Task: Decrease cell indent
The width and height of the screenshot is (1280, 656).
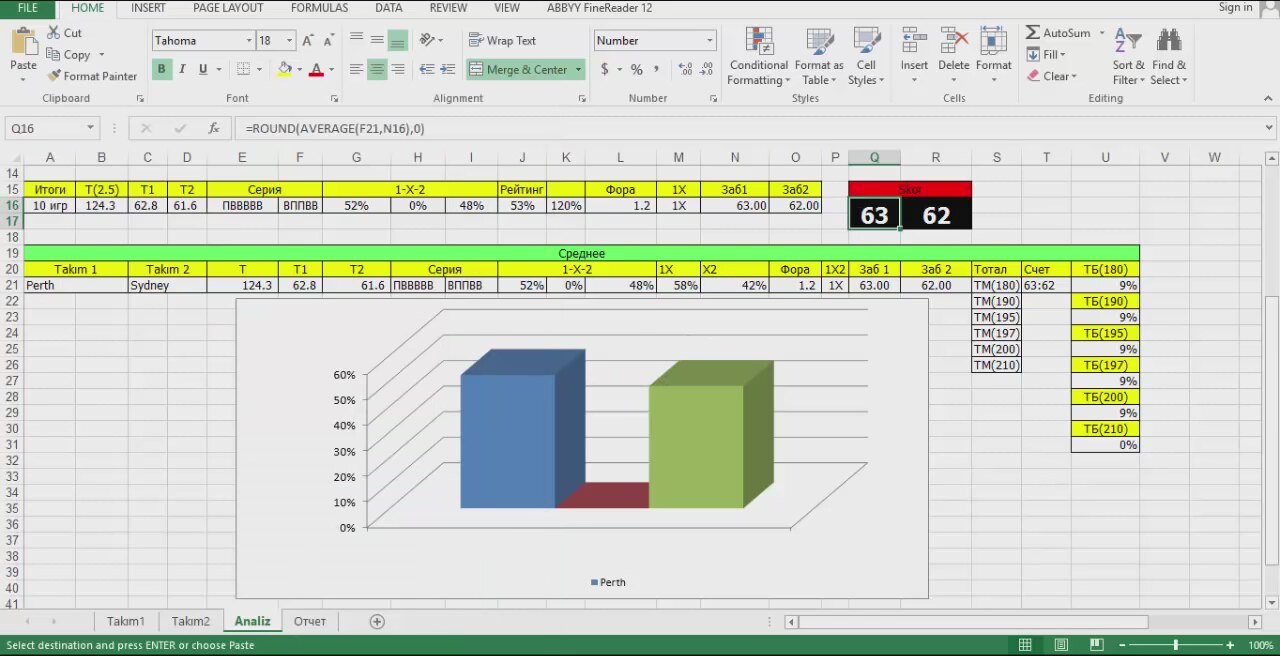Action: tap(427, 69)
